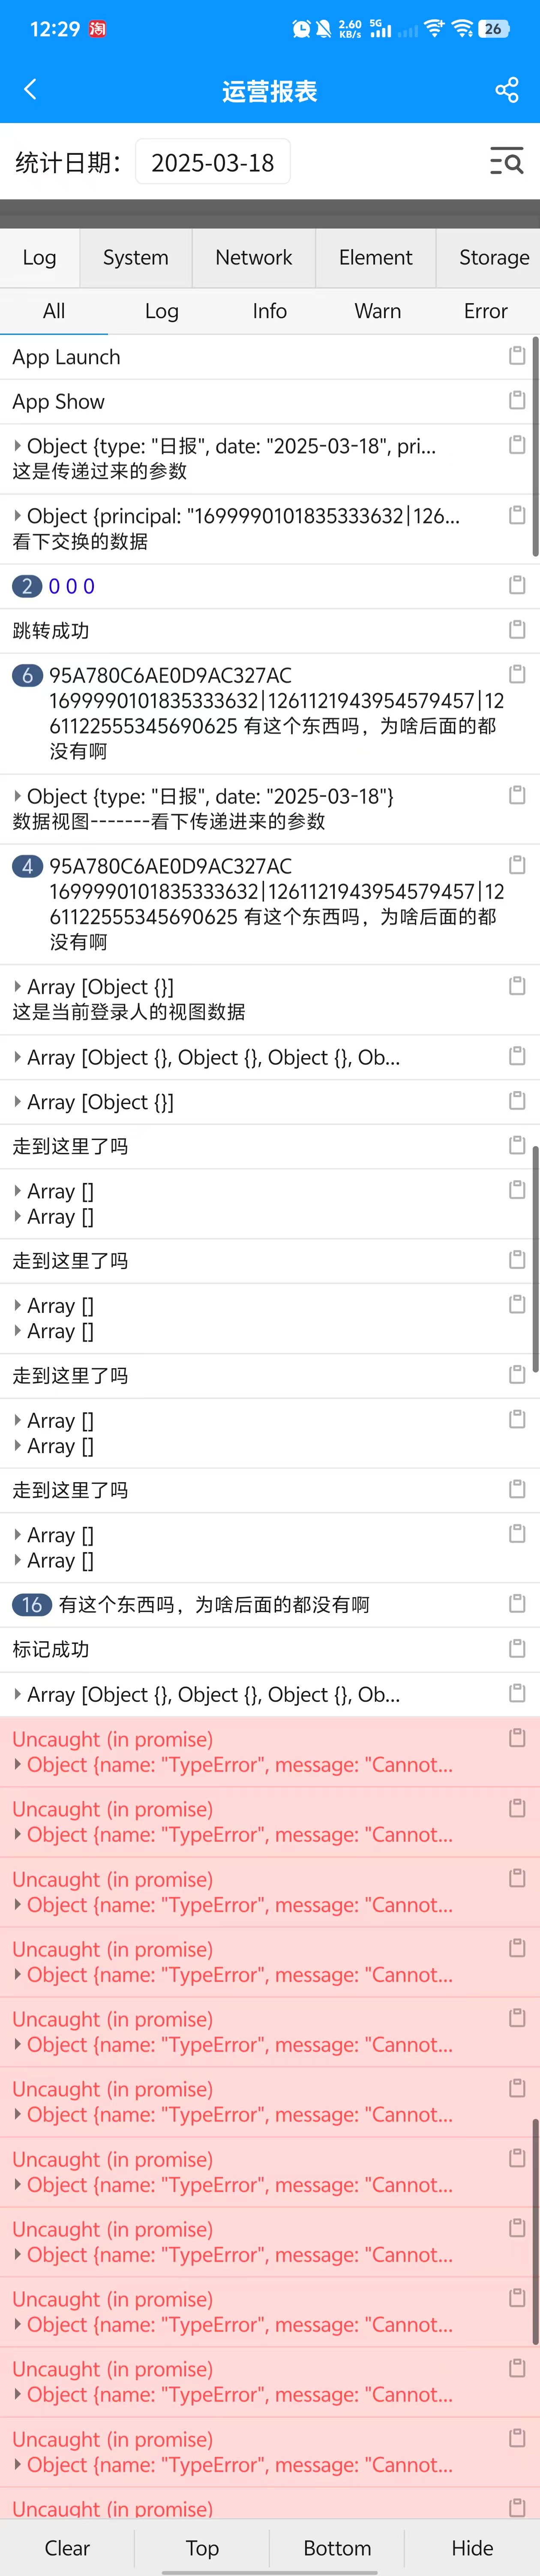Jump to Bottom of the log
The height and width of the screenshot is (2576, 540).
tap(337, 2547)
